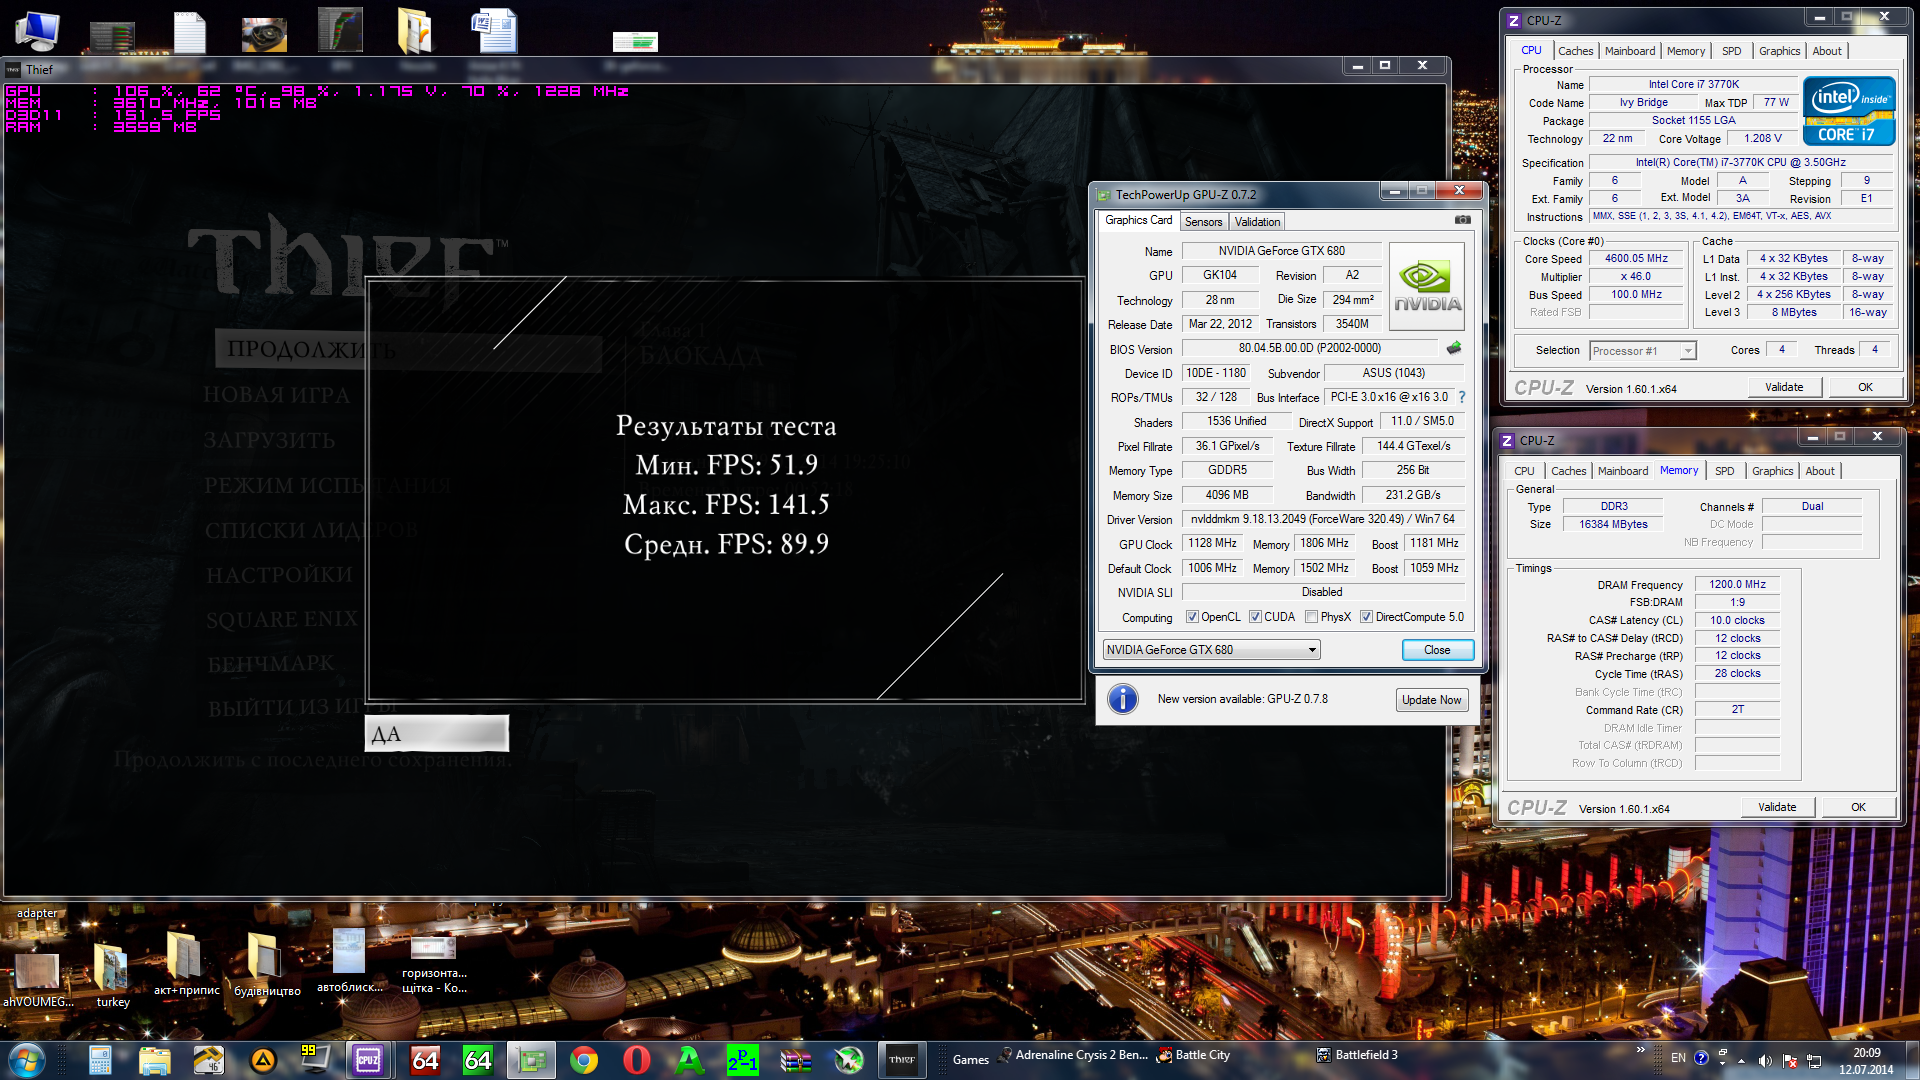Screen dimensions: 1920x1080
Task: Click the system volume speaker icon
Action: point(1765,1060)
